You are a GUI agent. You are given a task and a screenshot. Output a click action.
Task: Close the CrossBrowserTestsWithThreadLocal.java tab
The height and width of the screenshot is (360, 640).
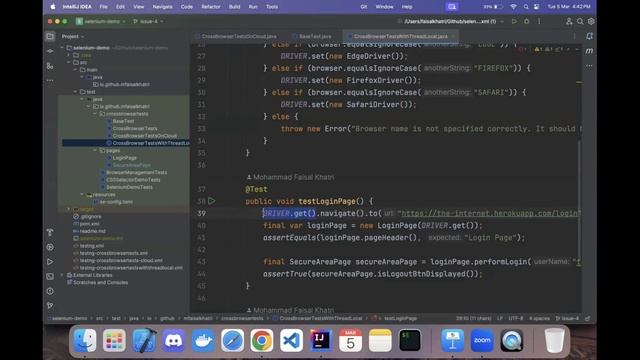coord(453,36)
